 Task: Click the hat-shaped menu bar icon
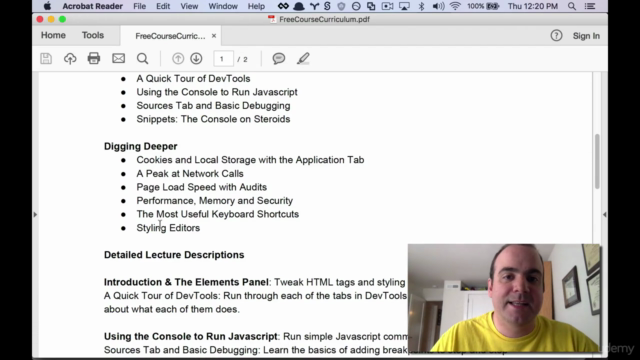299,6
